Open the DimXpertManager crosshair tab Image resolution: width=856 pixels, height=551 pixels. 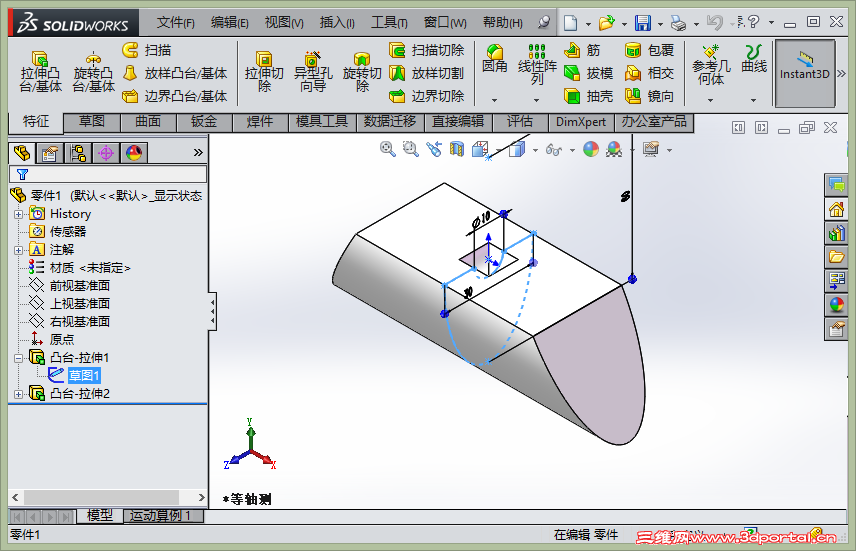pyautogui.click(x=106, y=153)
